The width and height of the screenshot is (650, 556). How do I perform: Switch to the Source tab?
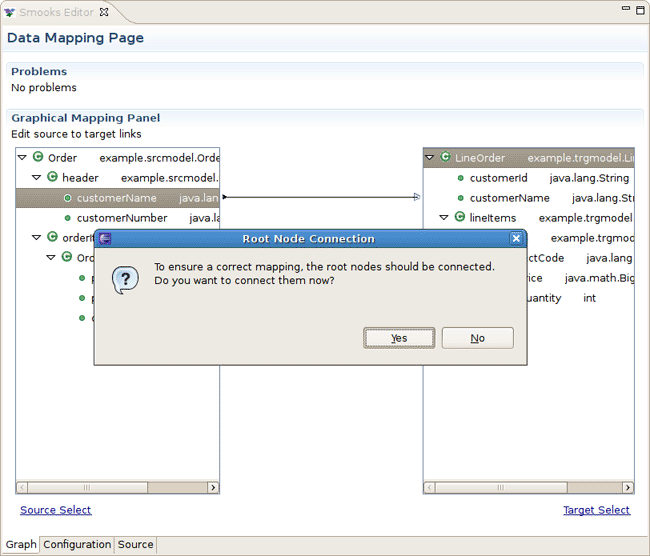(135, 545)
